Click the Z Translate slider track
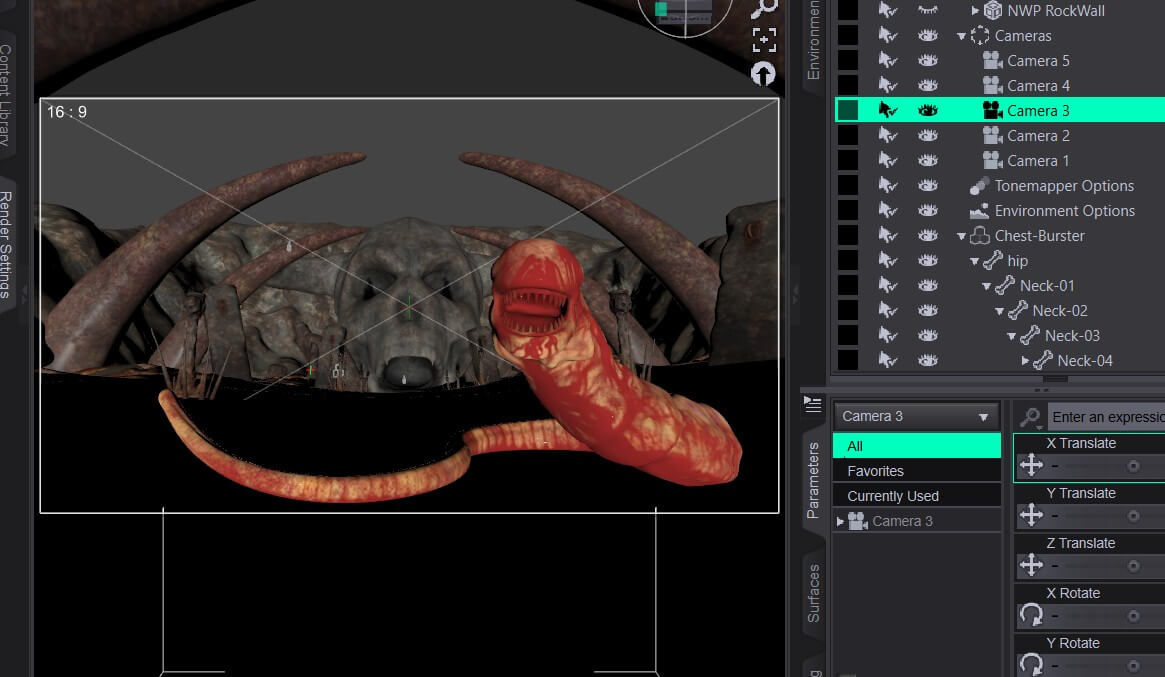 [x=1107, y=566]
